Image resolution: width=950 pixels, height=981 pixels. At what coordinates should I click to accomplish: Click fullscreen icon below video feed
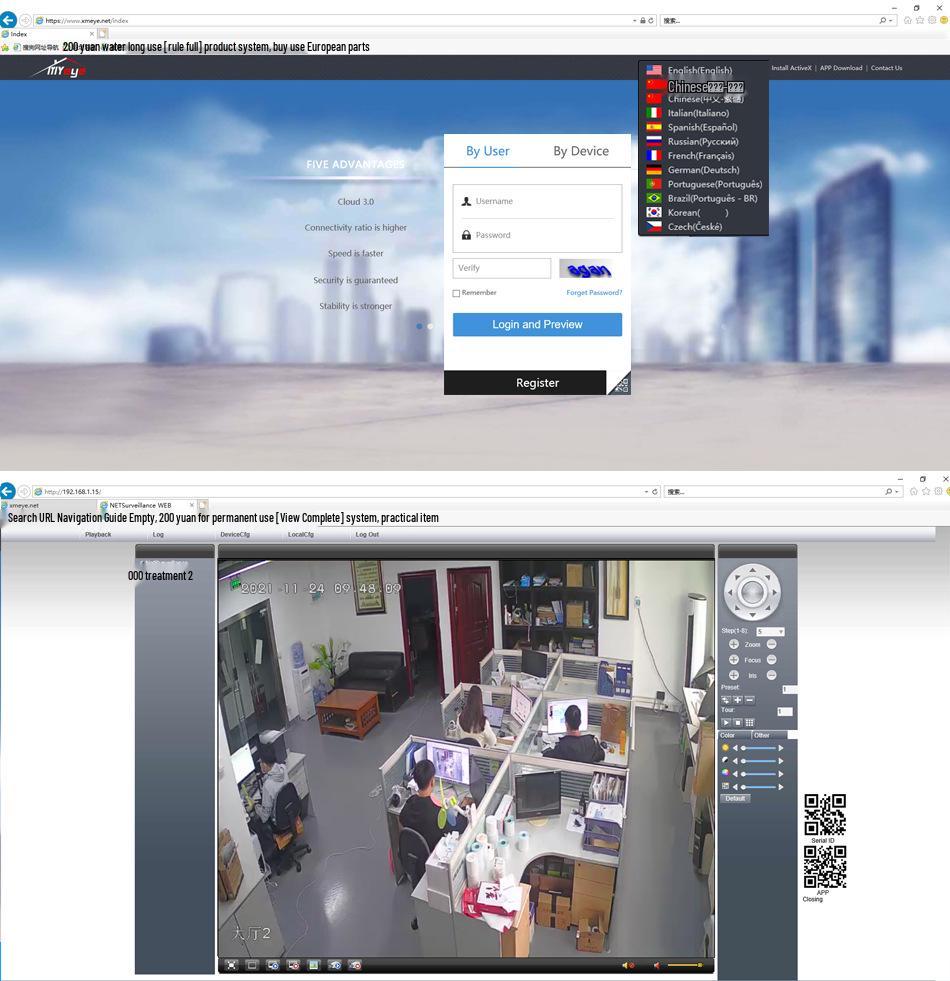232,965
